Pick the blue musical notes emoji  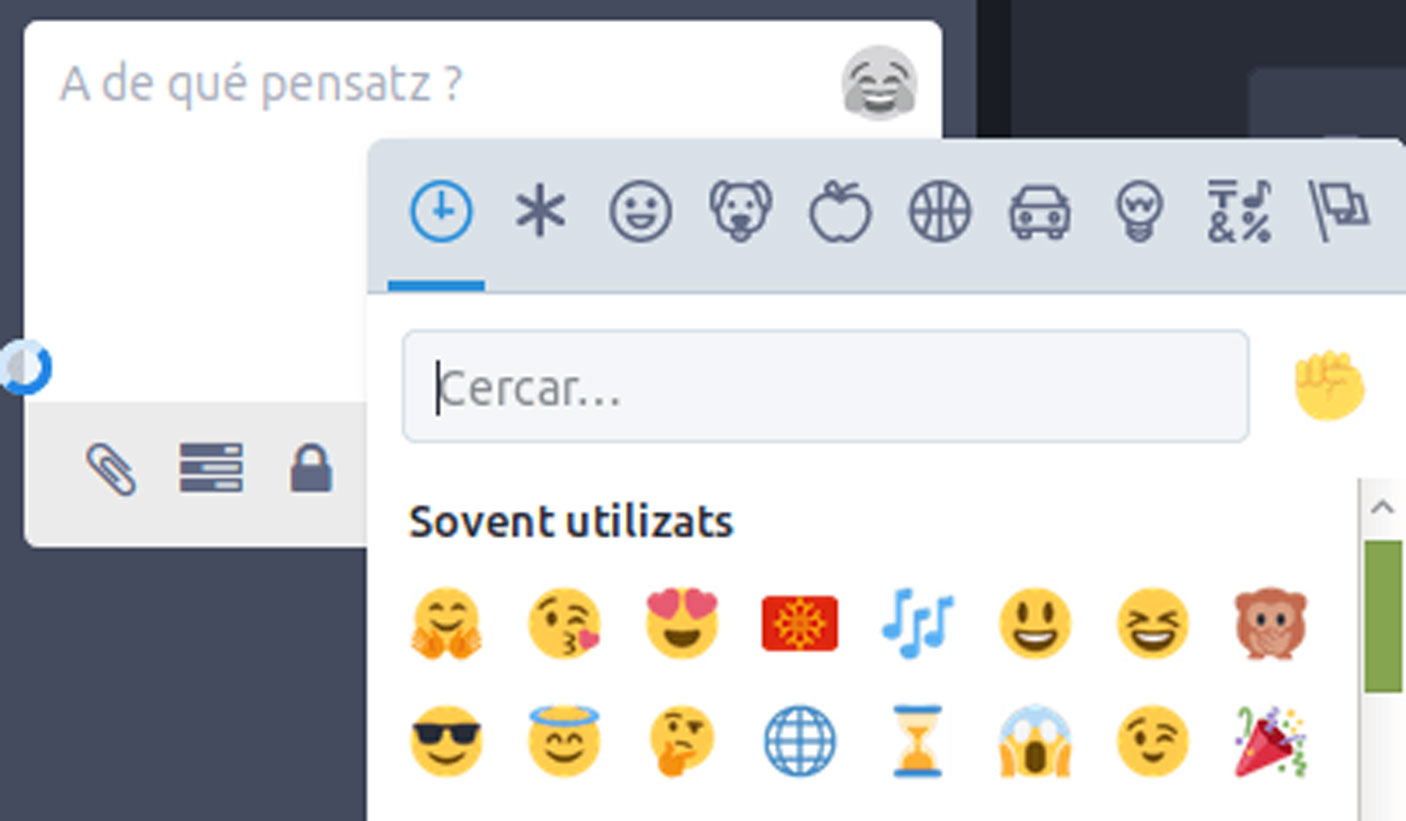point(918,623)
